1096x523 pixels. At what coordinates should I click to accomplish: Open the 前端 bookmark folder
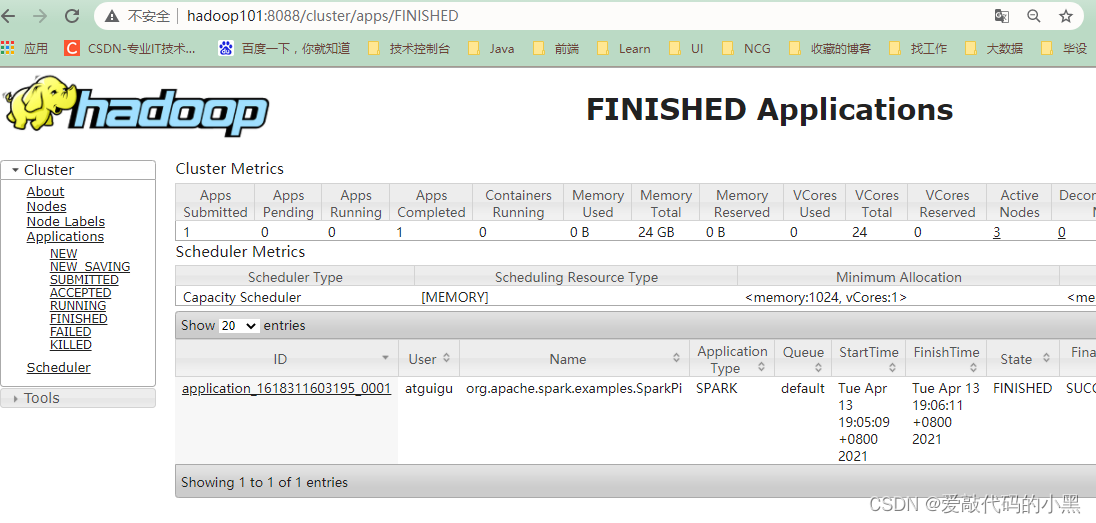[x=556, y=48]
